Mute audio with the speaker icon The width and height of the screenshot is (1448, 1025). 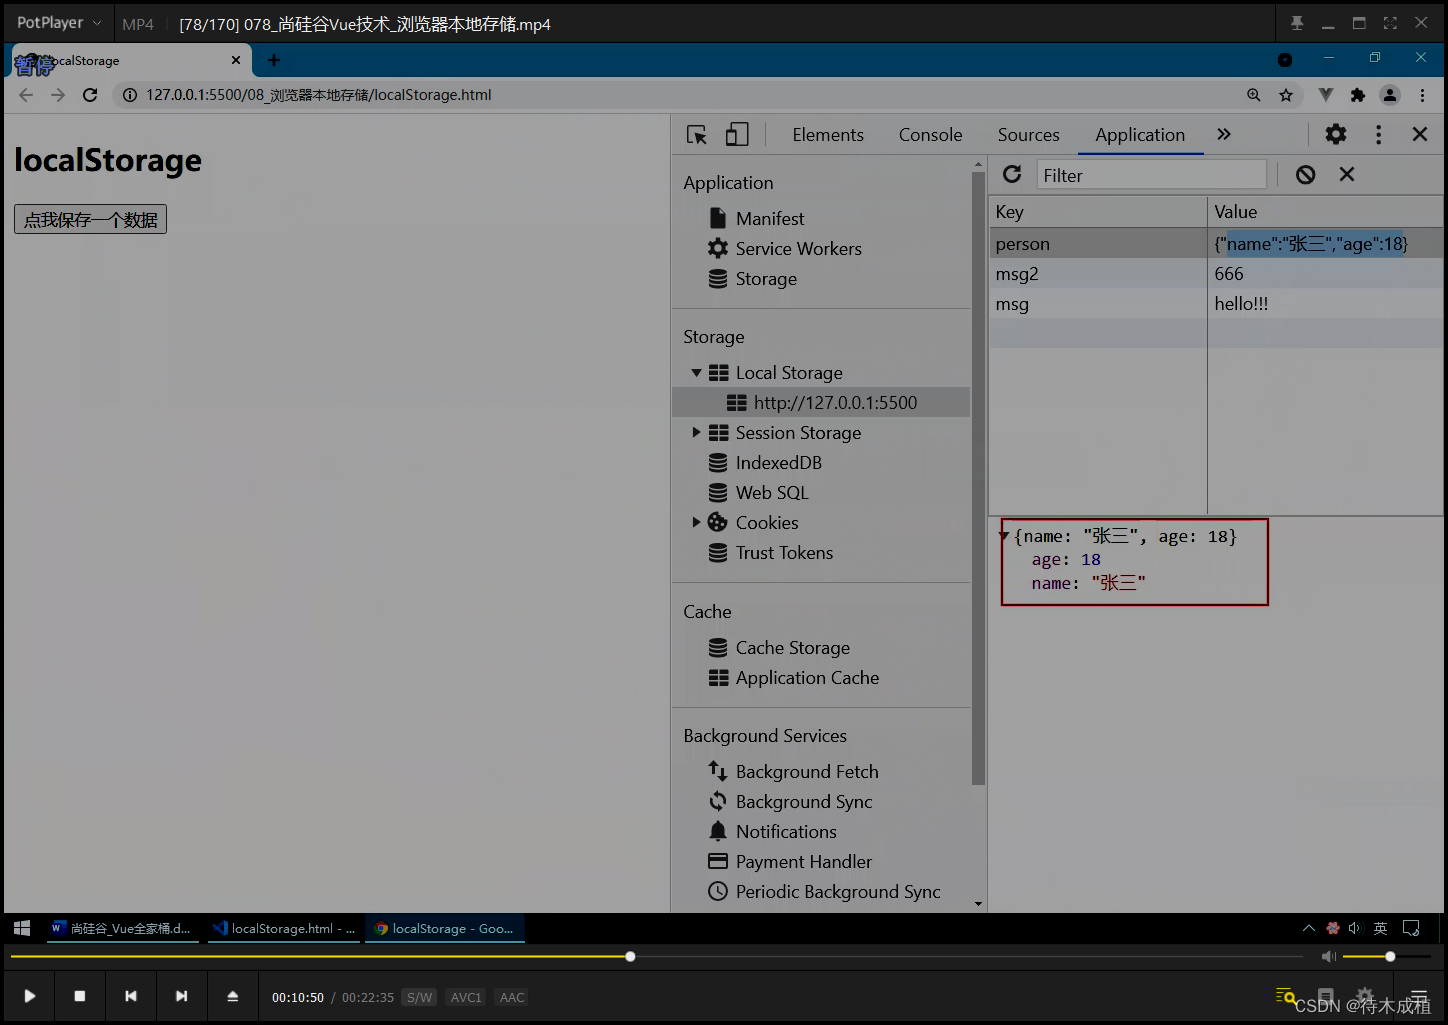click(1329, 957)
